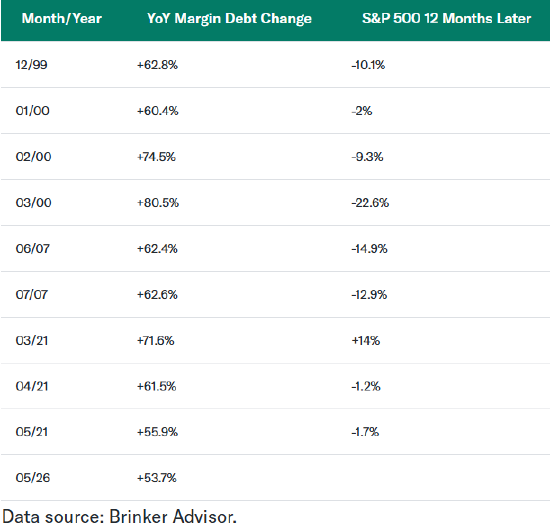Click the YoY Margin Debt Change header
550x530 pixels.
[229, 19]
